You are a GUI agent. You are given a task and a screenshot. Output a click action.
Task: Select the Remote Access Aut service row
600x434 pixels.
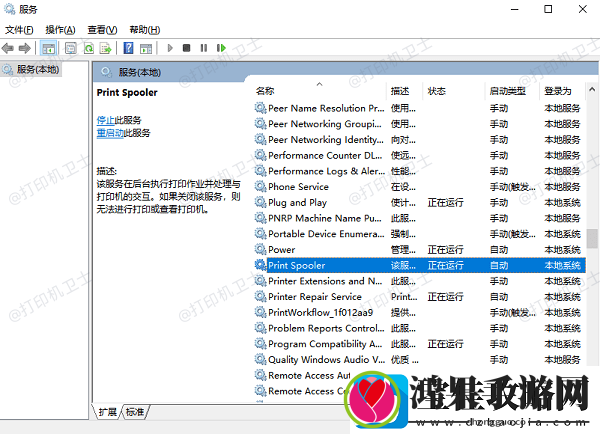tap(309, 375)
